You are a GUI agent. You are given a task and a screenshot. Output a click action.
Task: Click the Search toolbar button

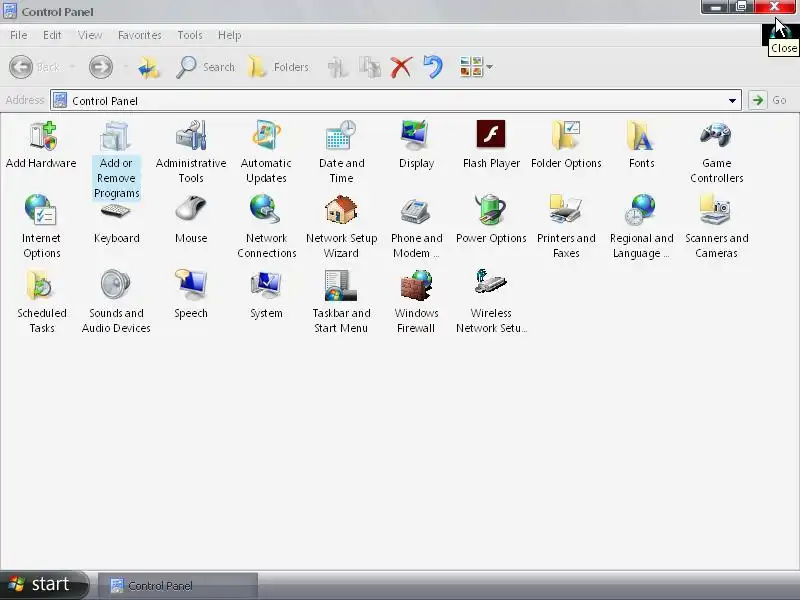pyautogui.click(x=205, y=67)
